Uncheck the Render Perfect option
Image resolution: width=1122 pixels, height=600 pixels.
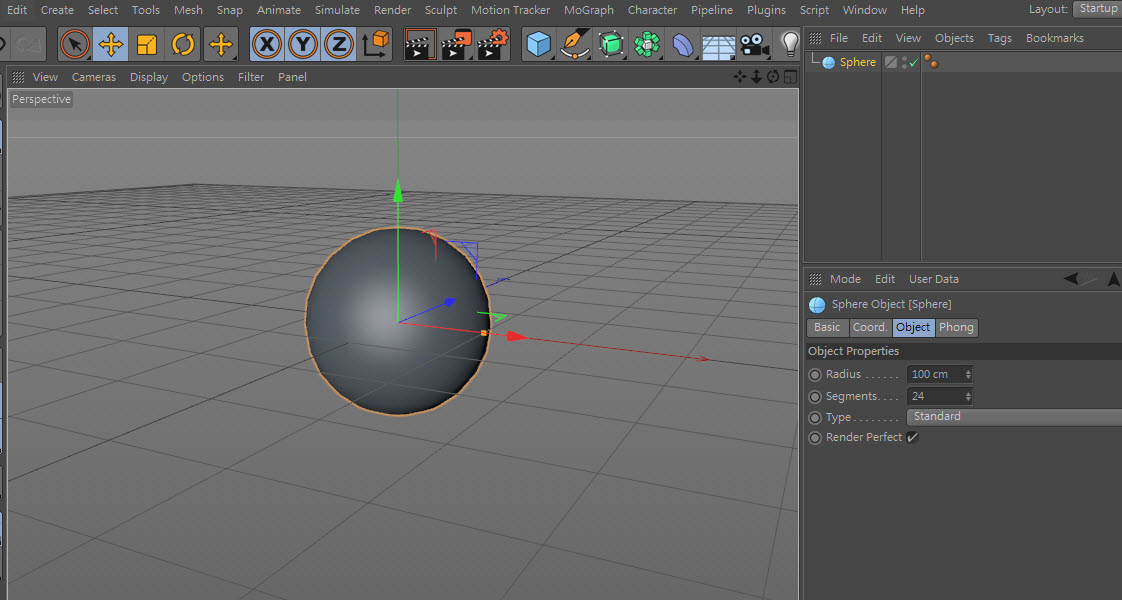click(x=911, y=437)
